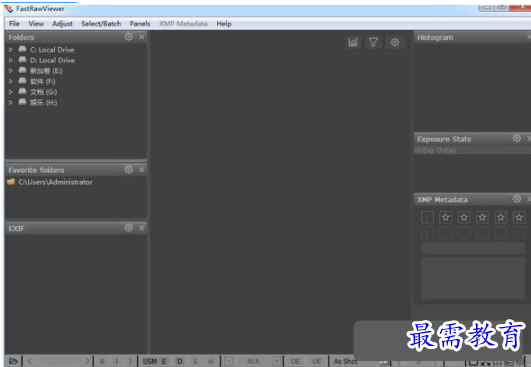
Task: Click the N/A exposure value
Action: click(253, 361)
